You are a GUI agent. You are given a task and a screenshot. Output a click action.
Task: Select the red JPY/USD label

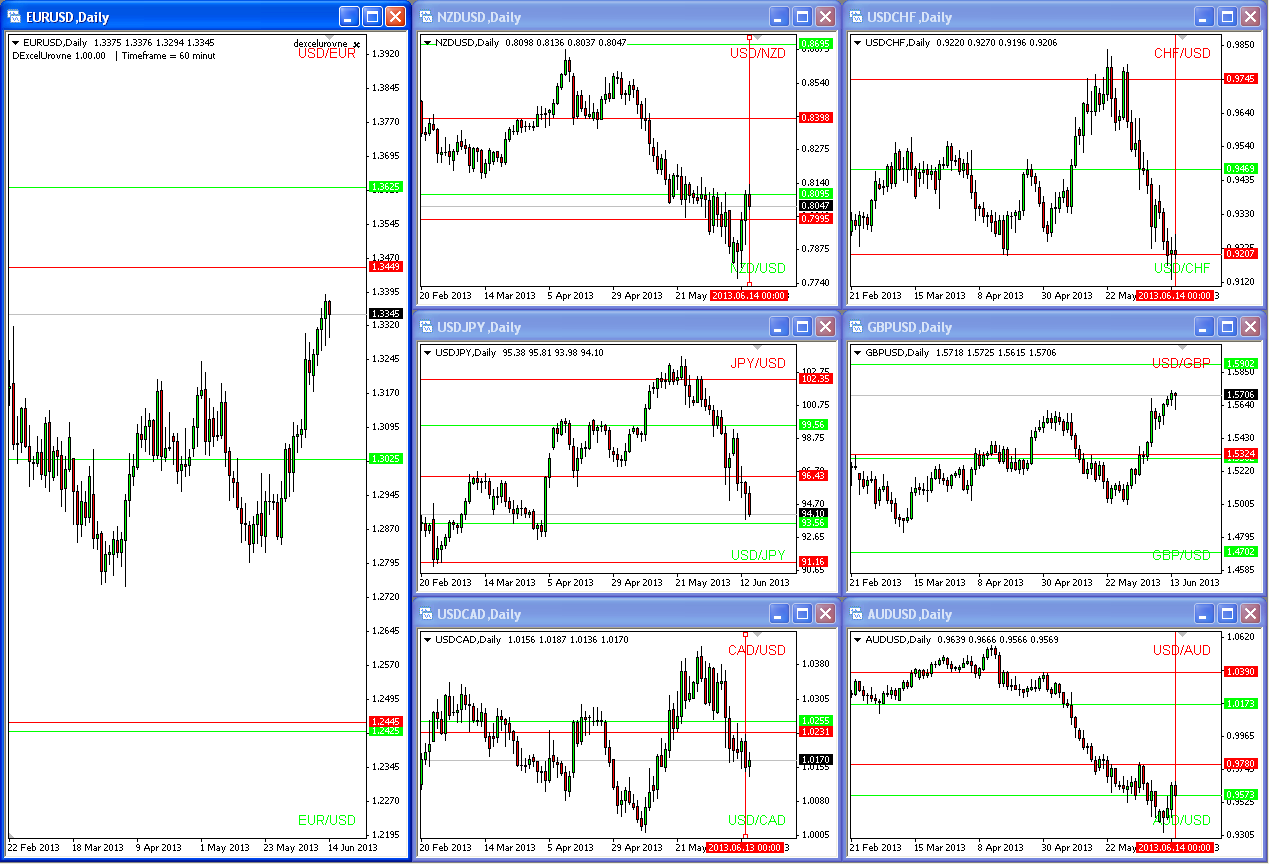[x=758, y=363]
